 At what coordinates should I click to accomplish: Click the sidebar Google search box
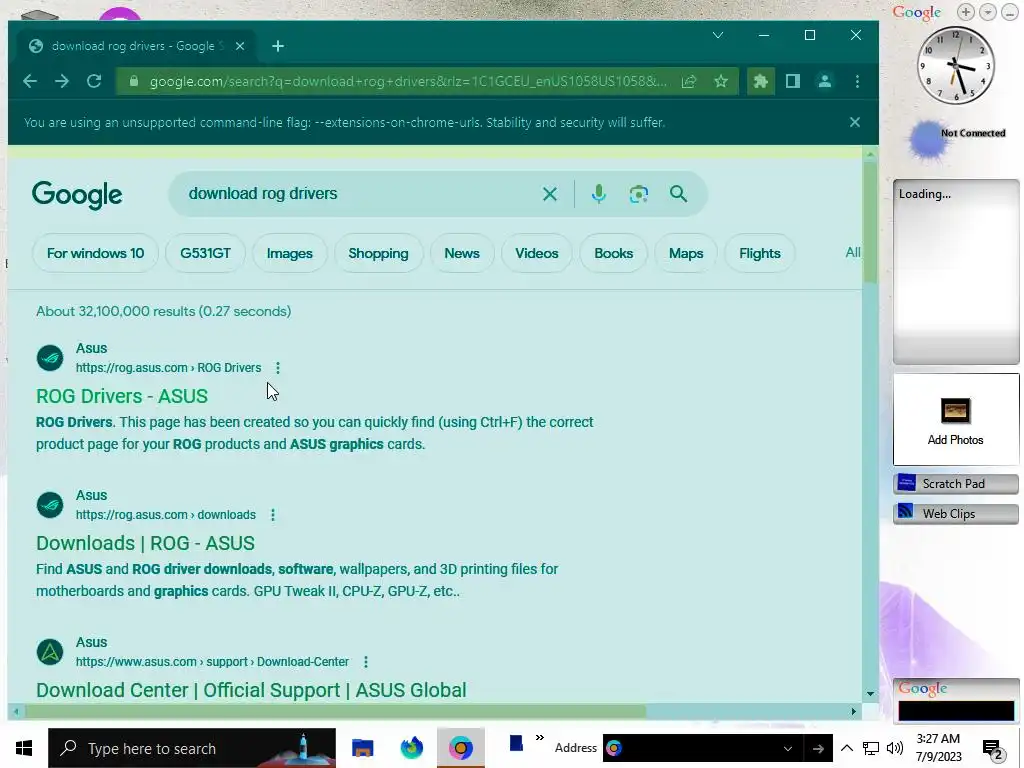[x=956, y=711]
